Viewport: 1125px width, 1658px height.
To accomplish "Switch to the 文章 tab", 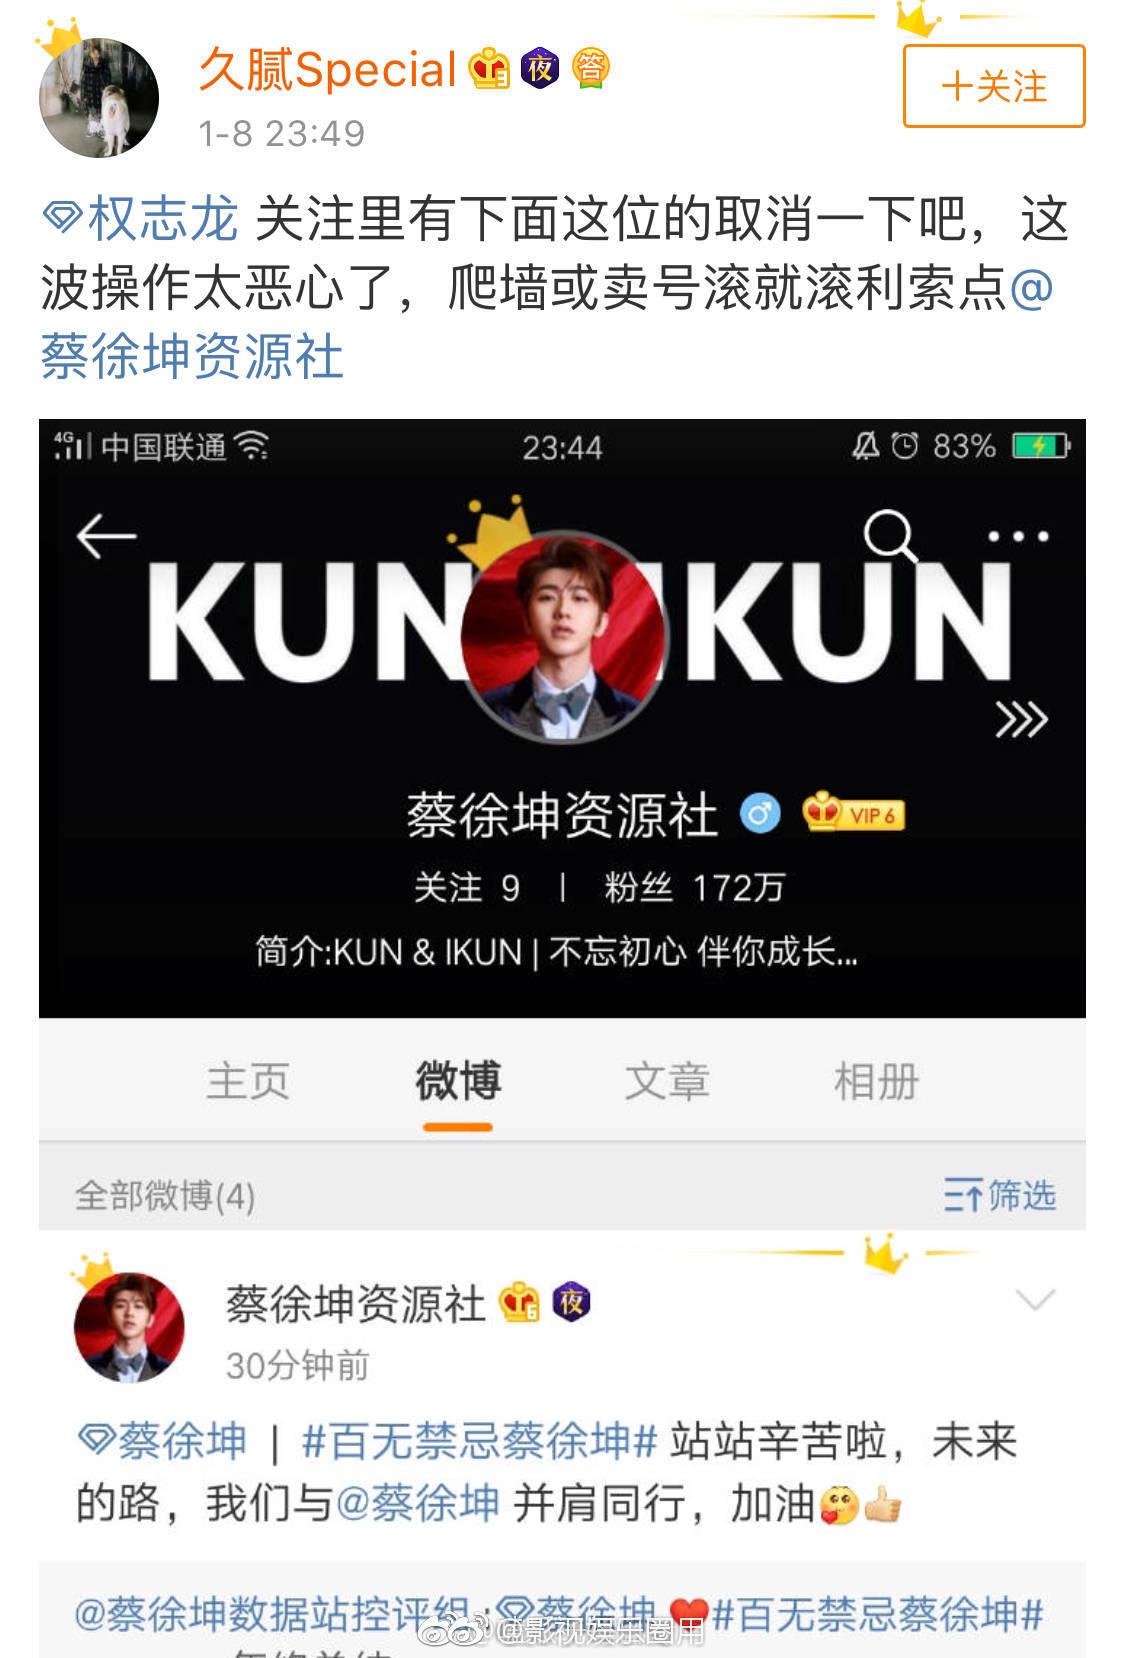I will point(667,1081).
